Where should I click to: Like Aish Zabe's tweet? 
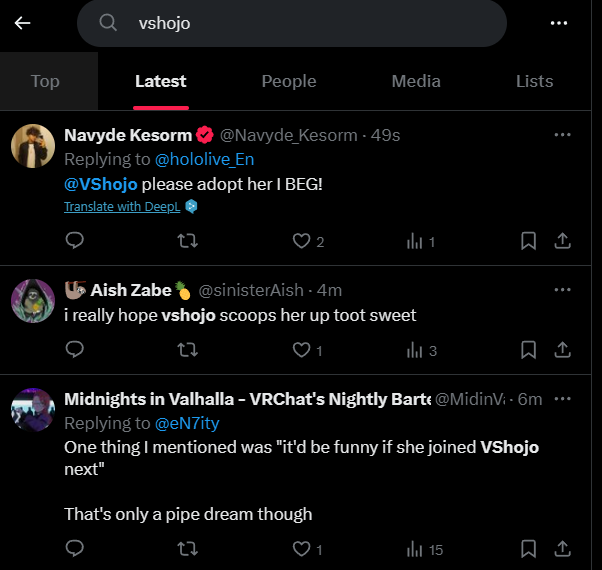(x=301, y=350)
